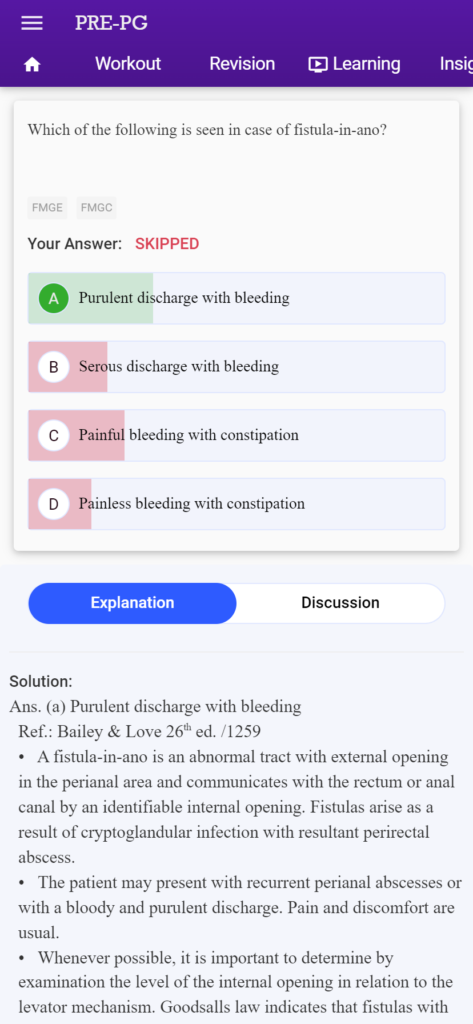Select option A circle badge
This screenshot has width=473, height=1024.
(54, 298)
